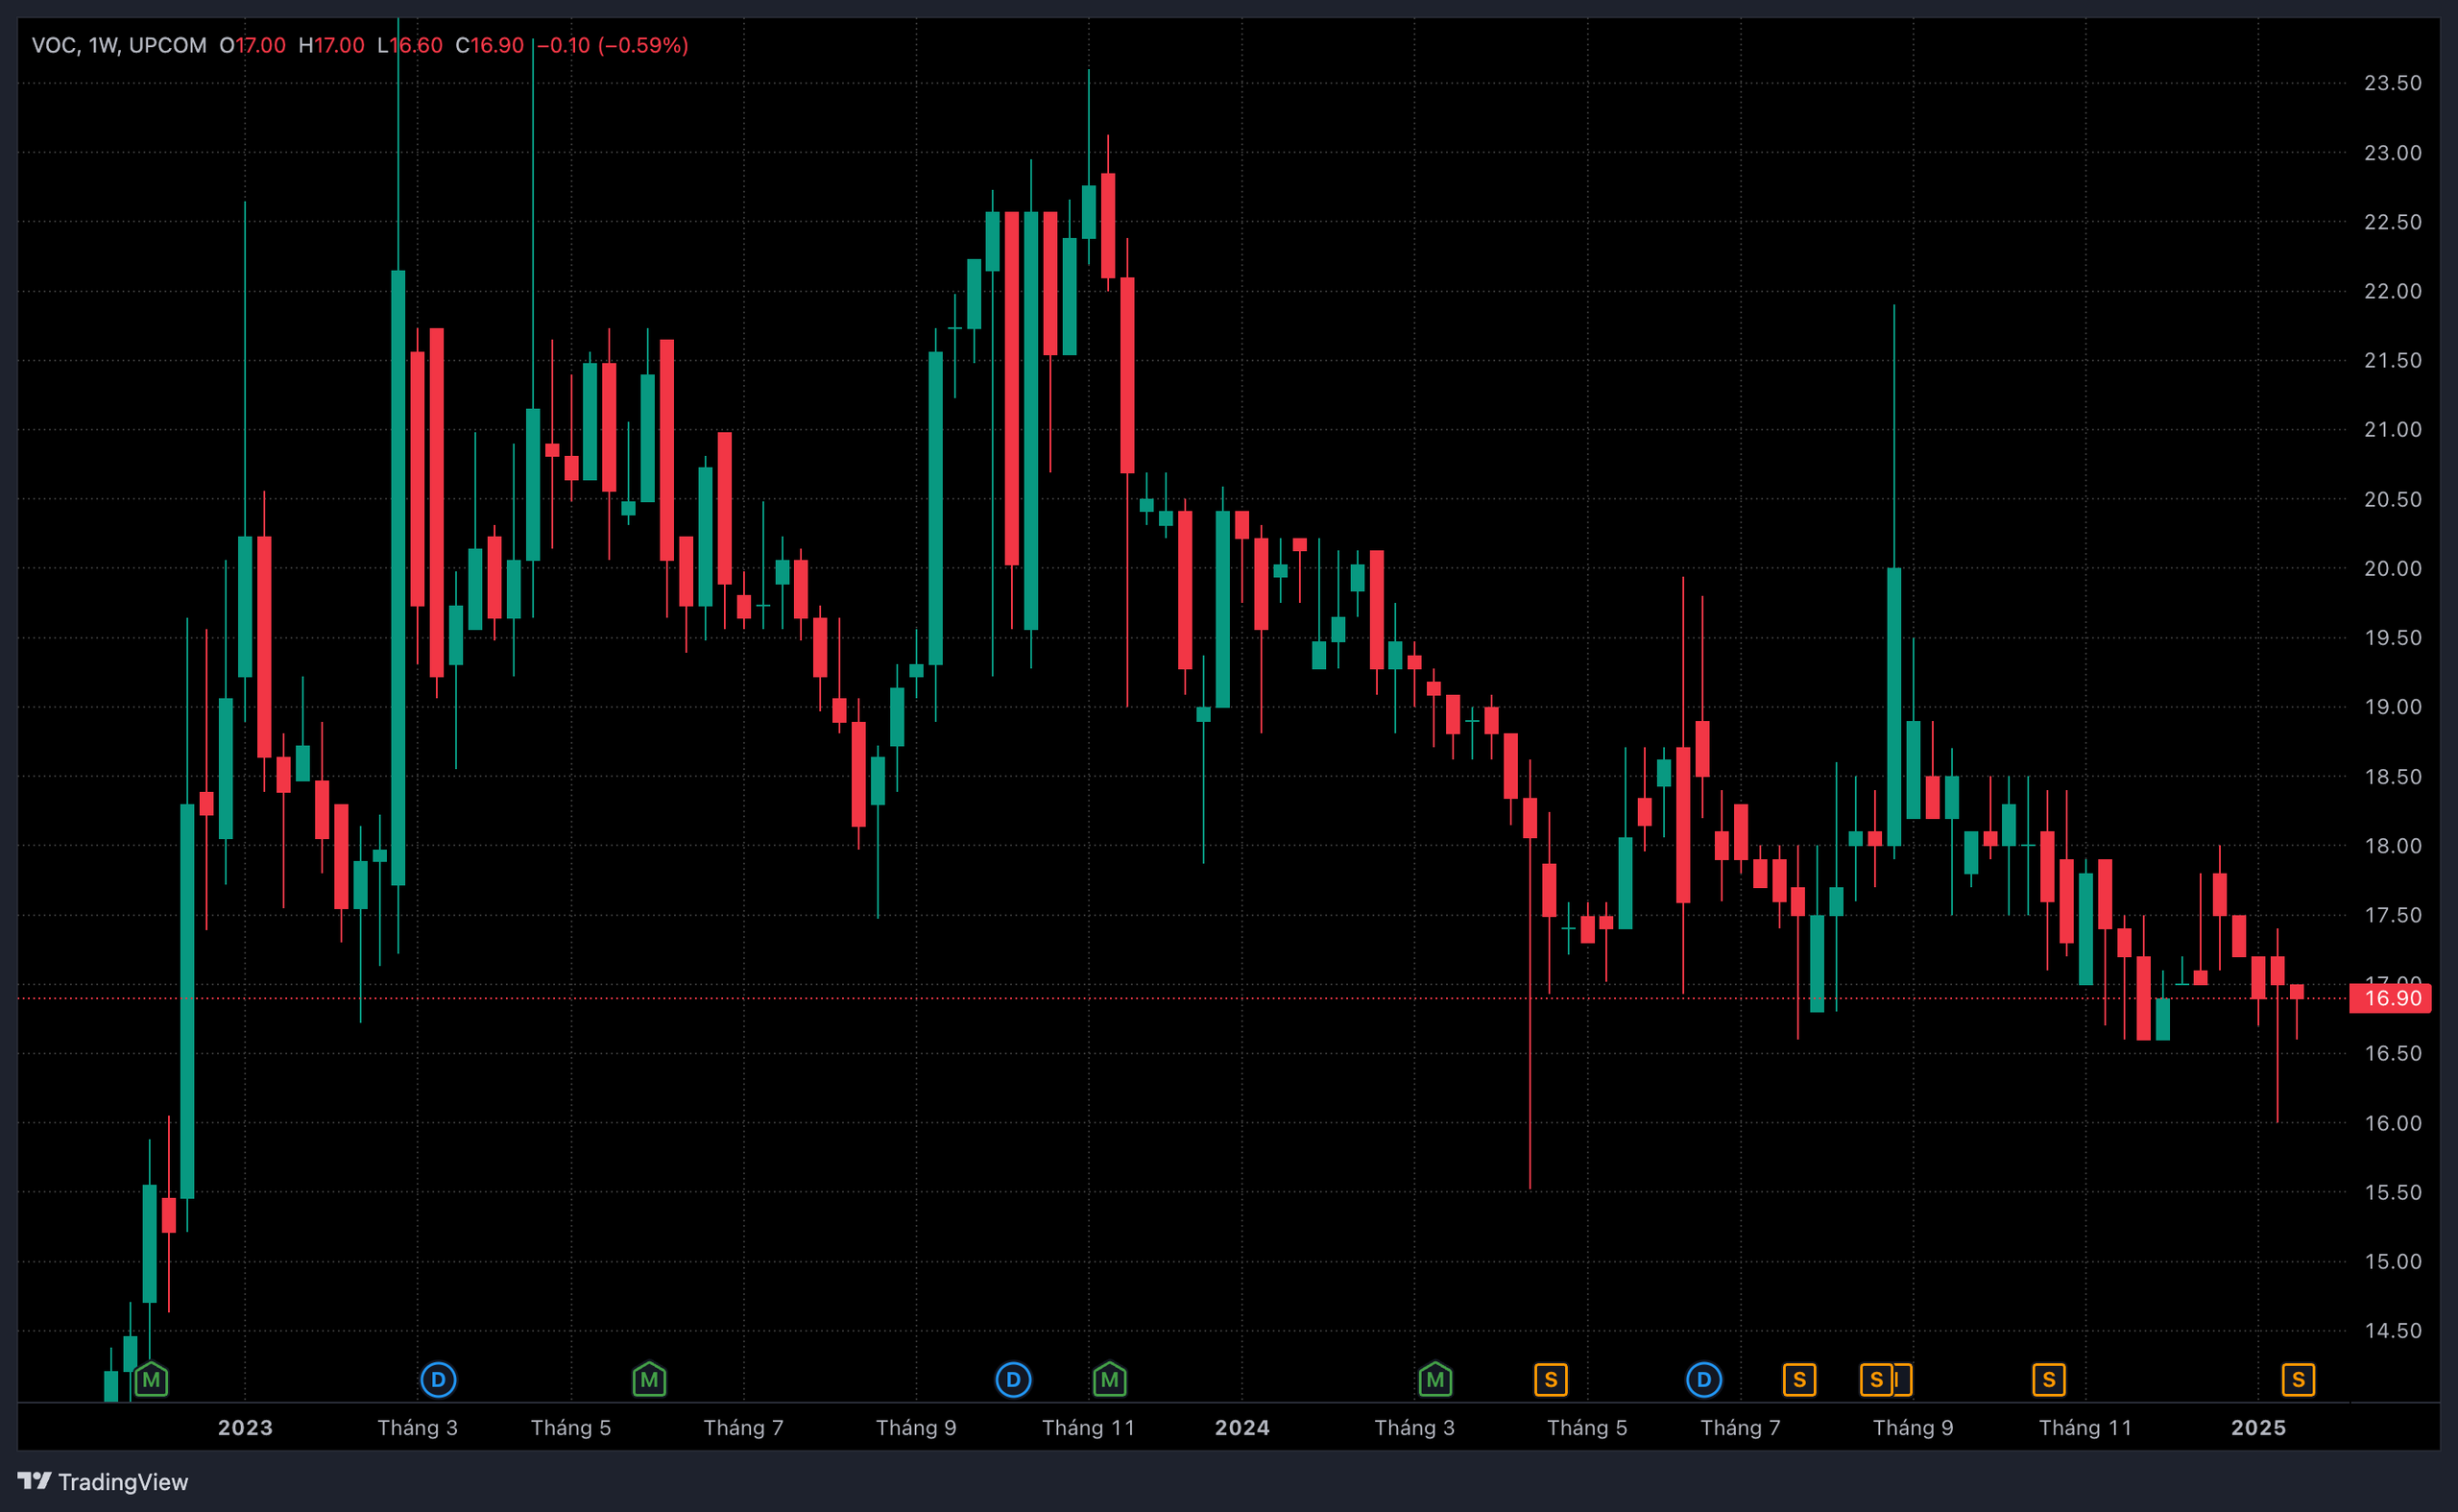Click the 19.00 price axis label
Viewport: 2458px width, 1512px height.
click(x=2393, y=707)
